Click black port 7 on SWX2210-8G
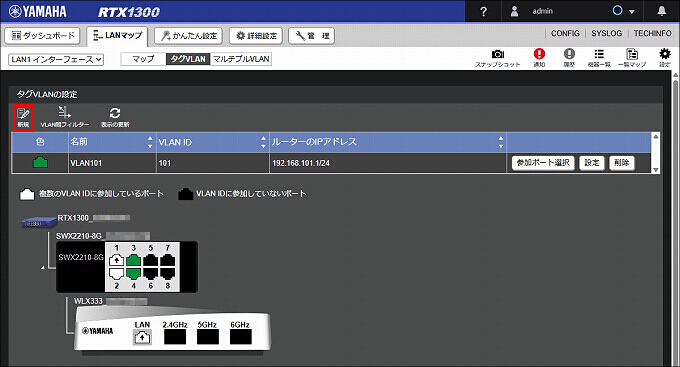680x367 pixels. click(167, 260)
